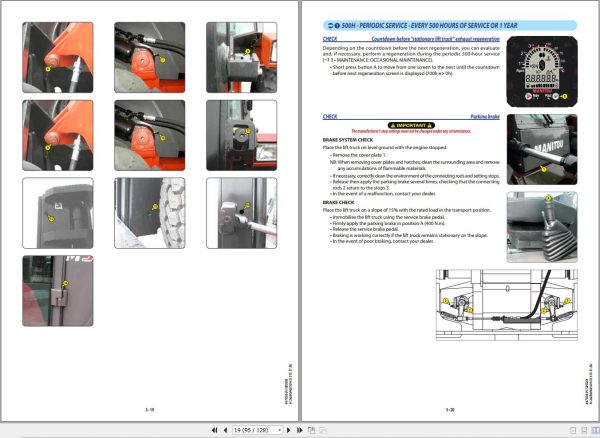Click the Manitou cover plate photo
The height and width of the screenshot is (438, 600).
(x=542, y=150)
